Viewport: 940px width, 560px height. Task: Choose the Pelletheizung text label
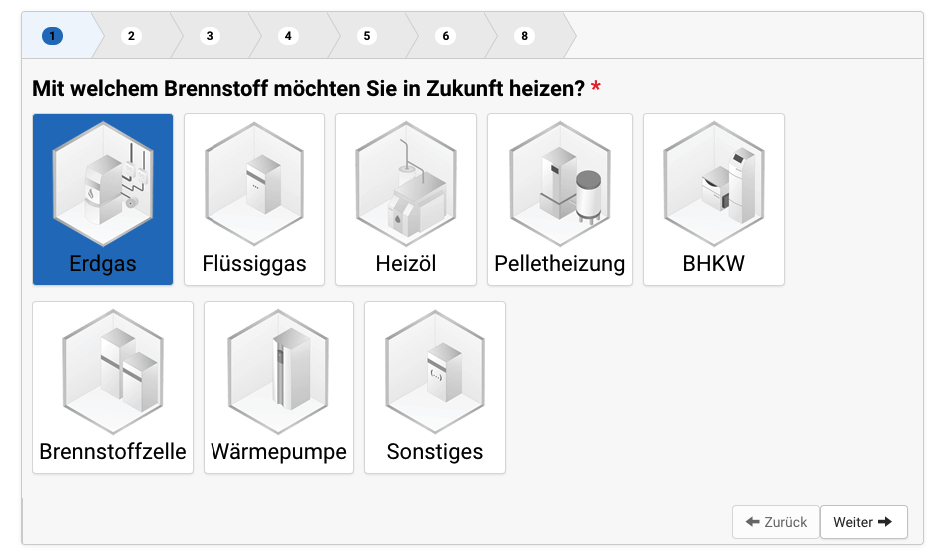[559, 264]
